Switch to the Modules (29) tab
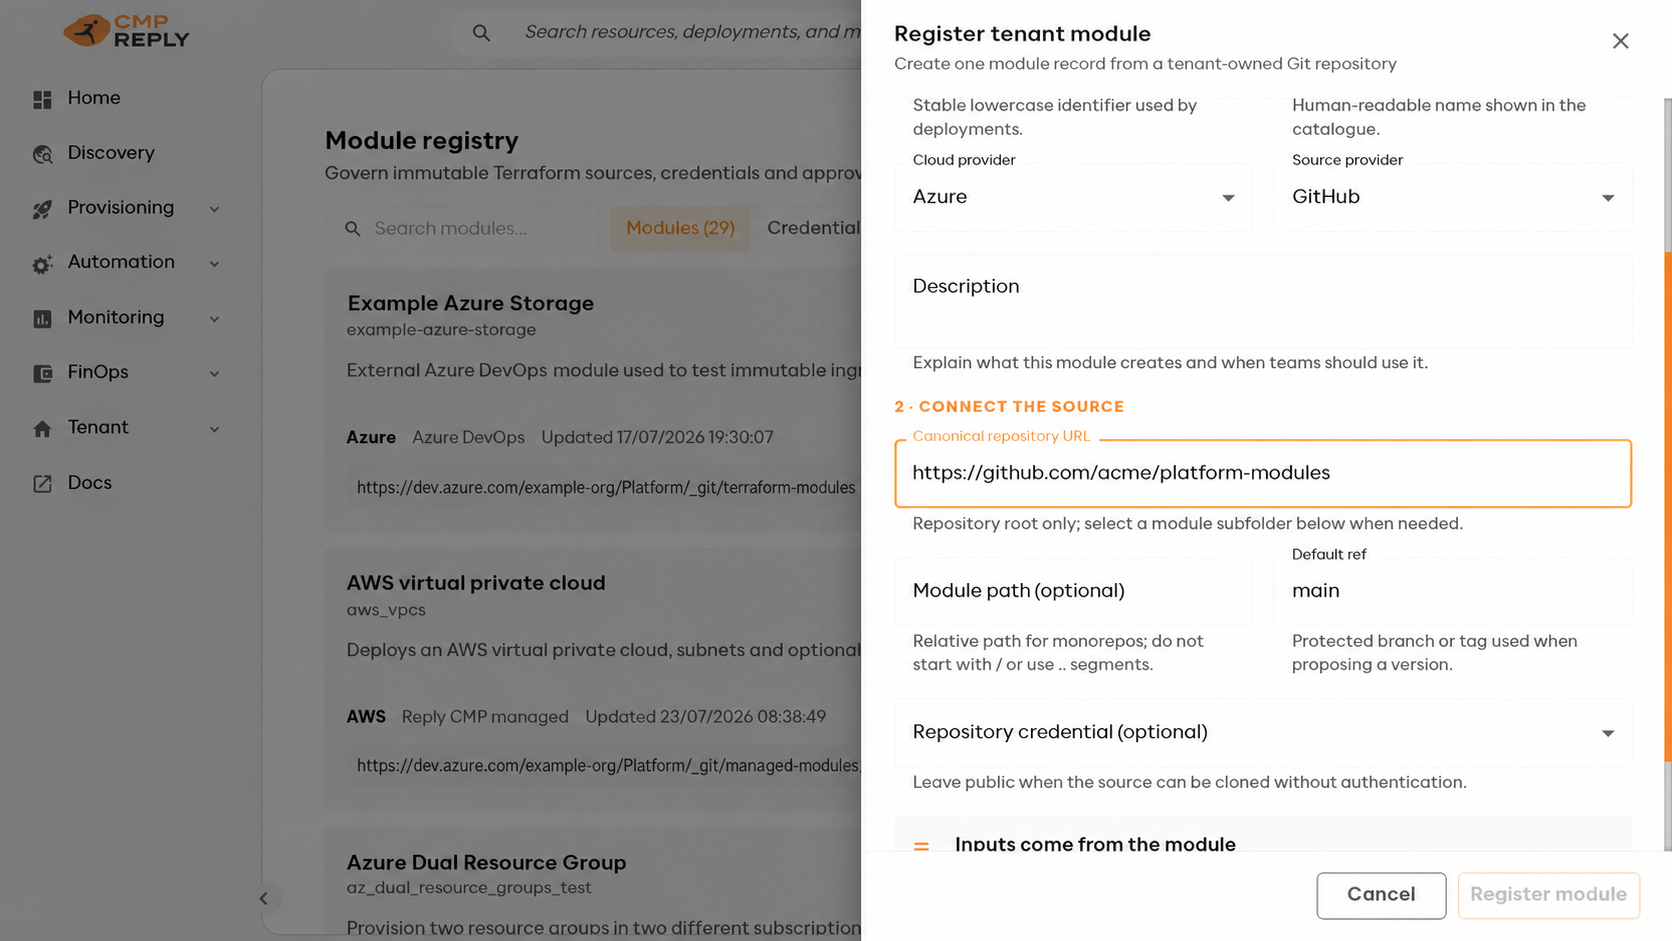This screenshot has height=941, width=1672. pos(680,228)
